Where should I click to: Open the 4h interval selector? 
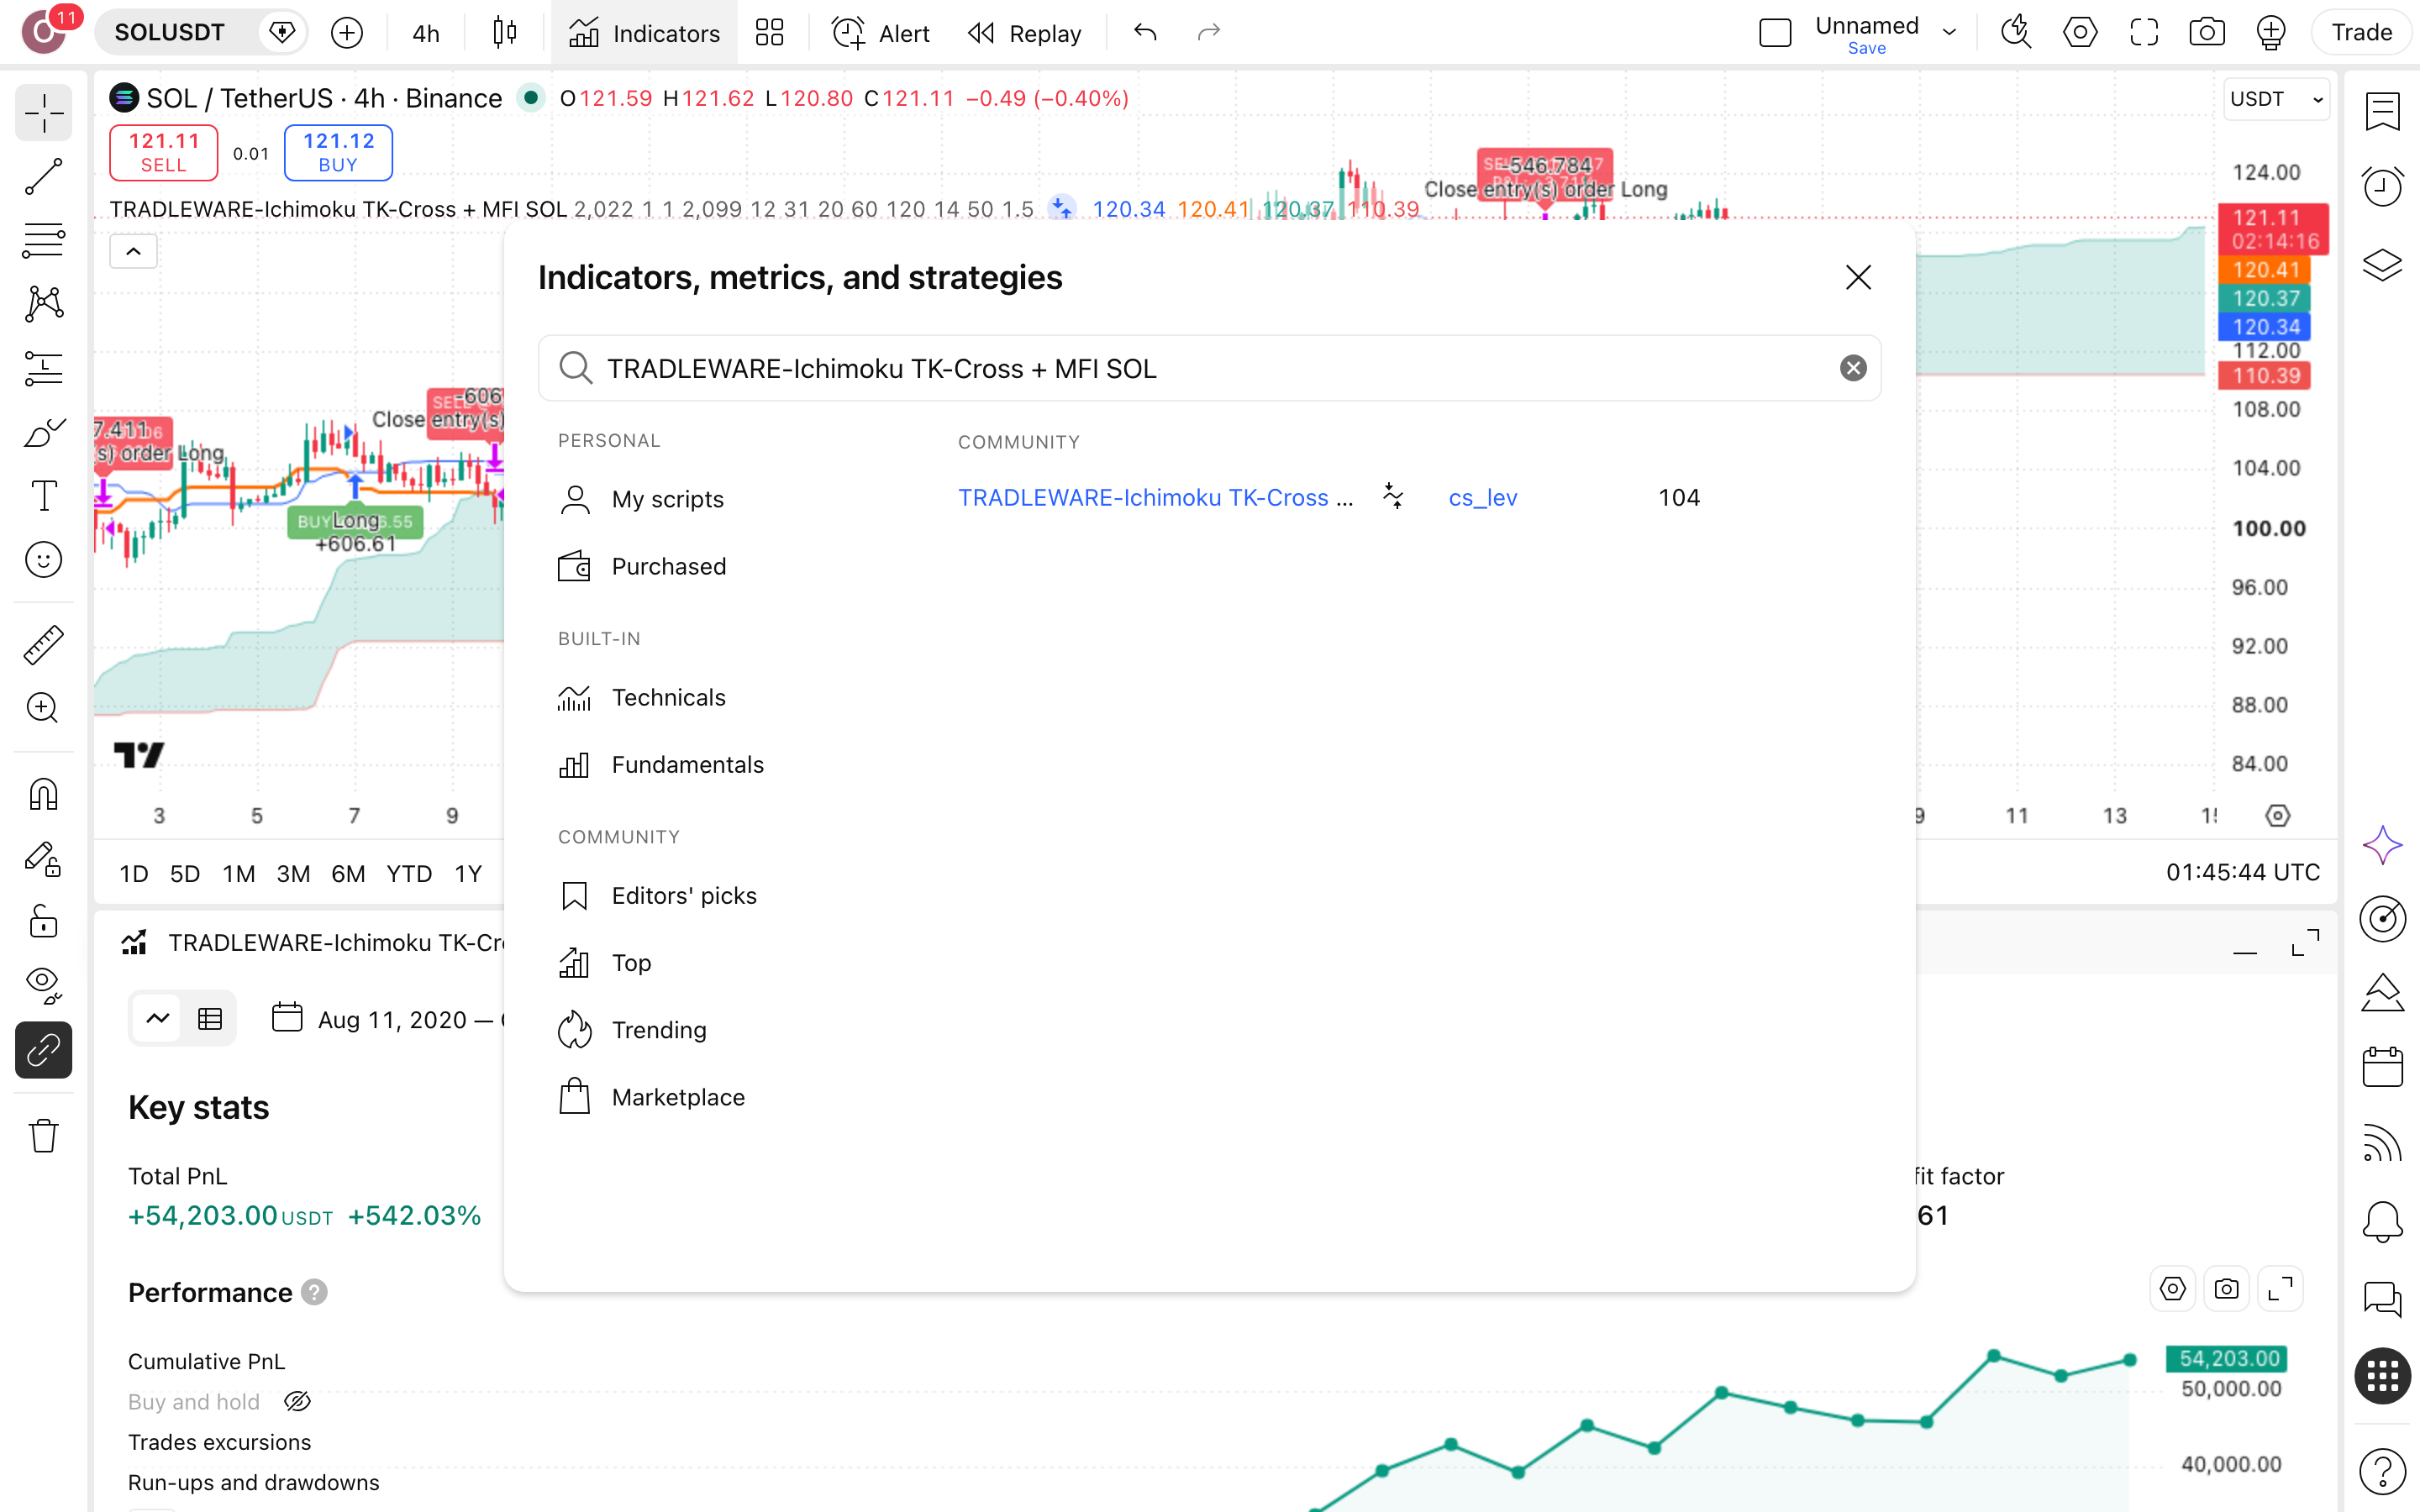point(426,33)
